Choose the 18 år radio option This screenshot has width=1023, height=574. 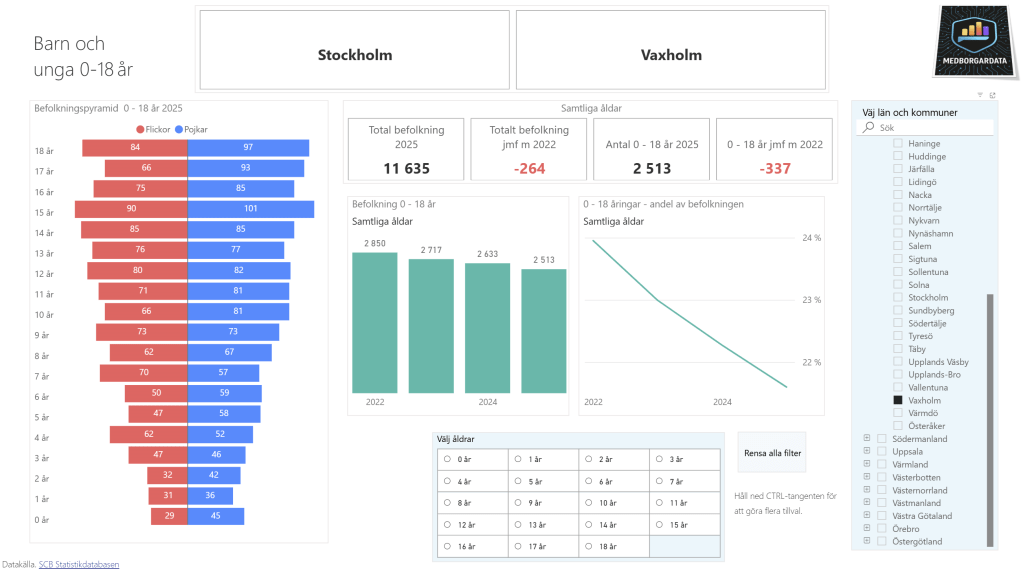(x=589, y=547)
